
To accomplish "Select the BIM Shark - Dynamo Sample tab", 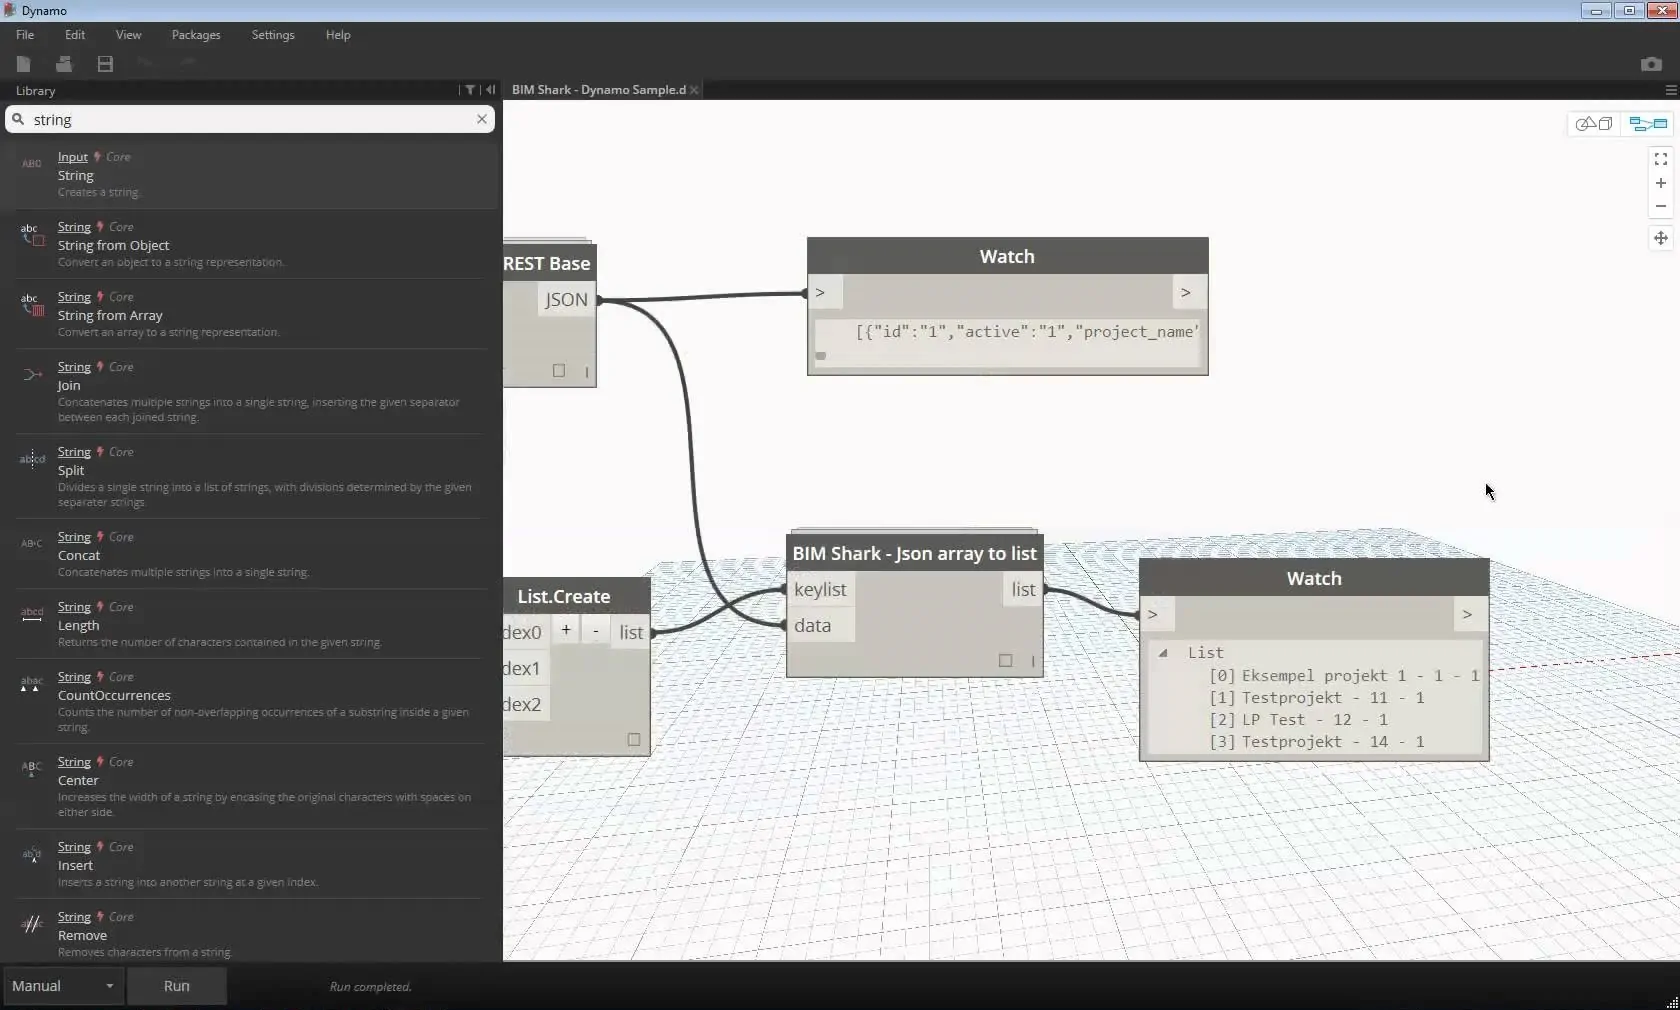I will (x=598, y=90).
